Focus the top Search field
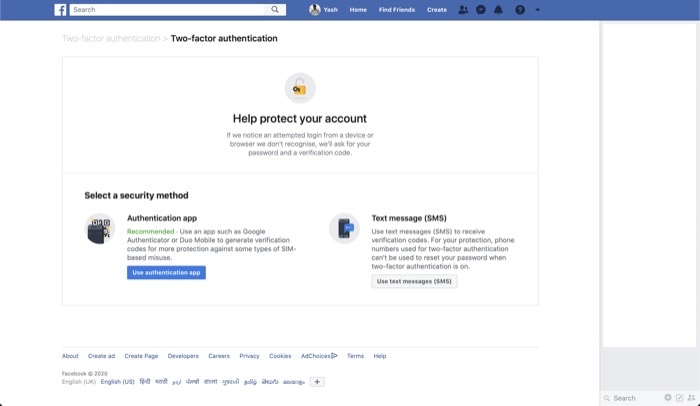The height and width of the screenshot is (406, 700). coord(167,10)
